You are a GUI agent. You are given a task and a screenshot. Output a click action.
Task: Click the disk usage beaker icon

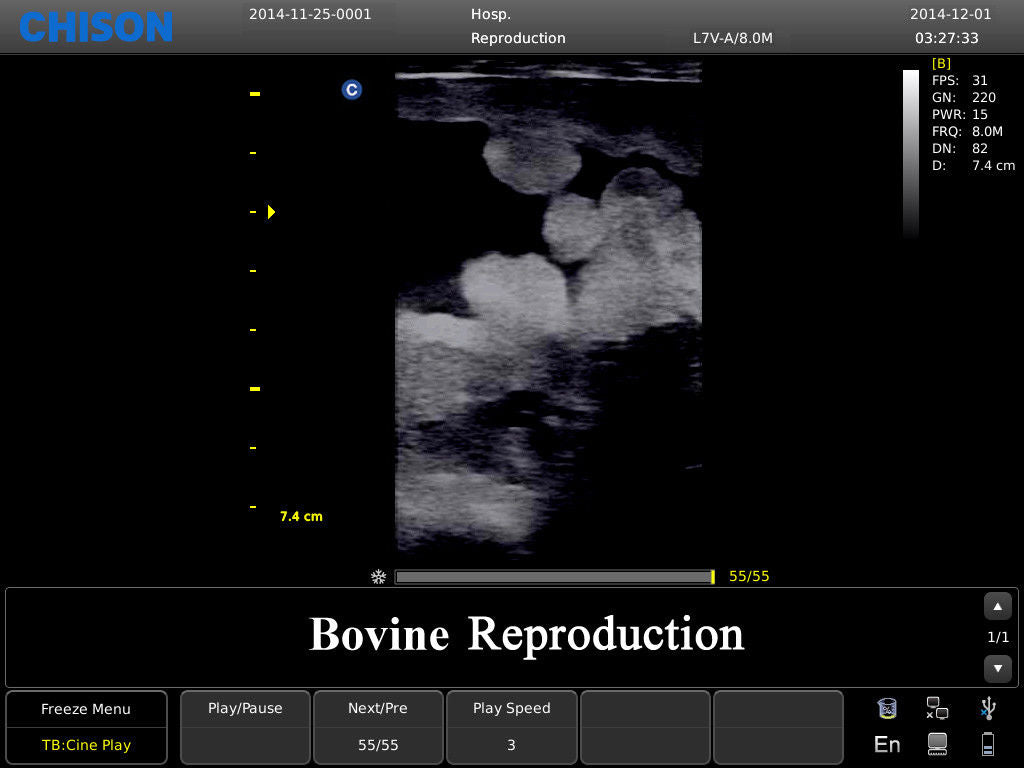[x=887, y=707]
